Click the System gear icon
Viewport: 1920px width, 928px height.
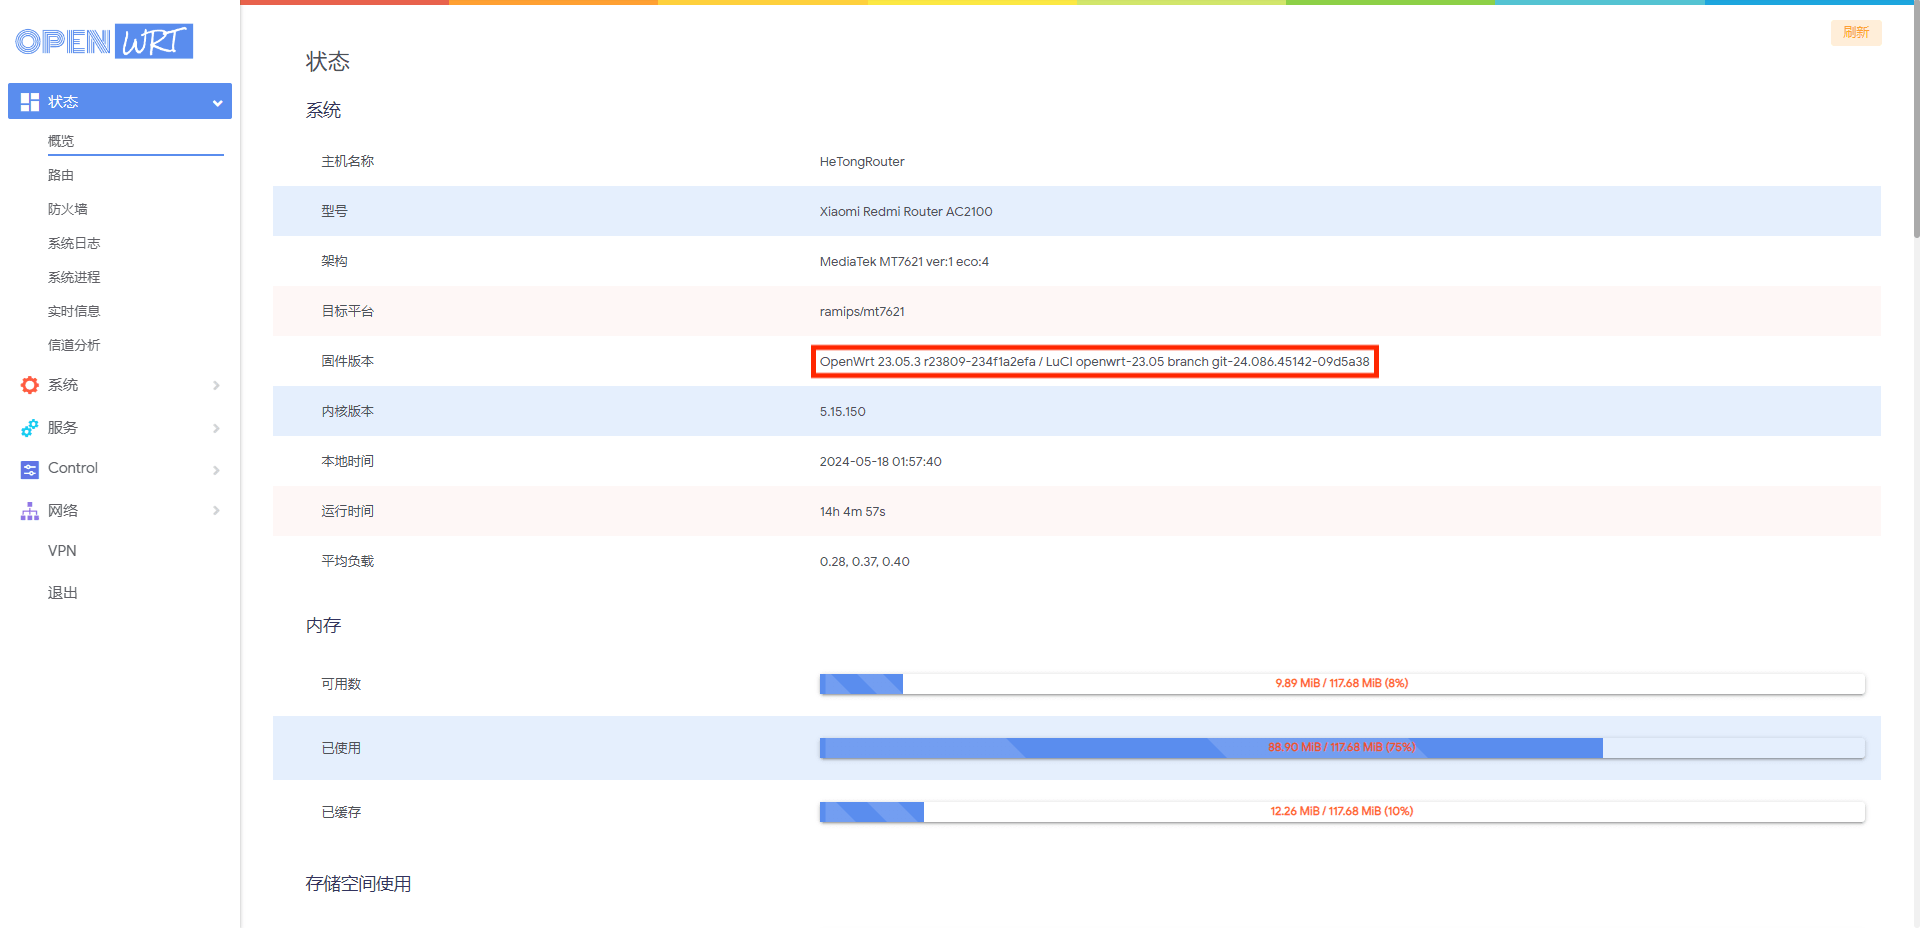coord(30,385)
